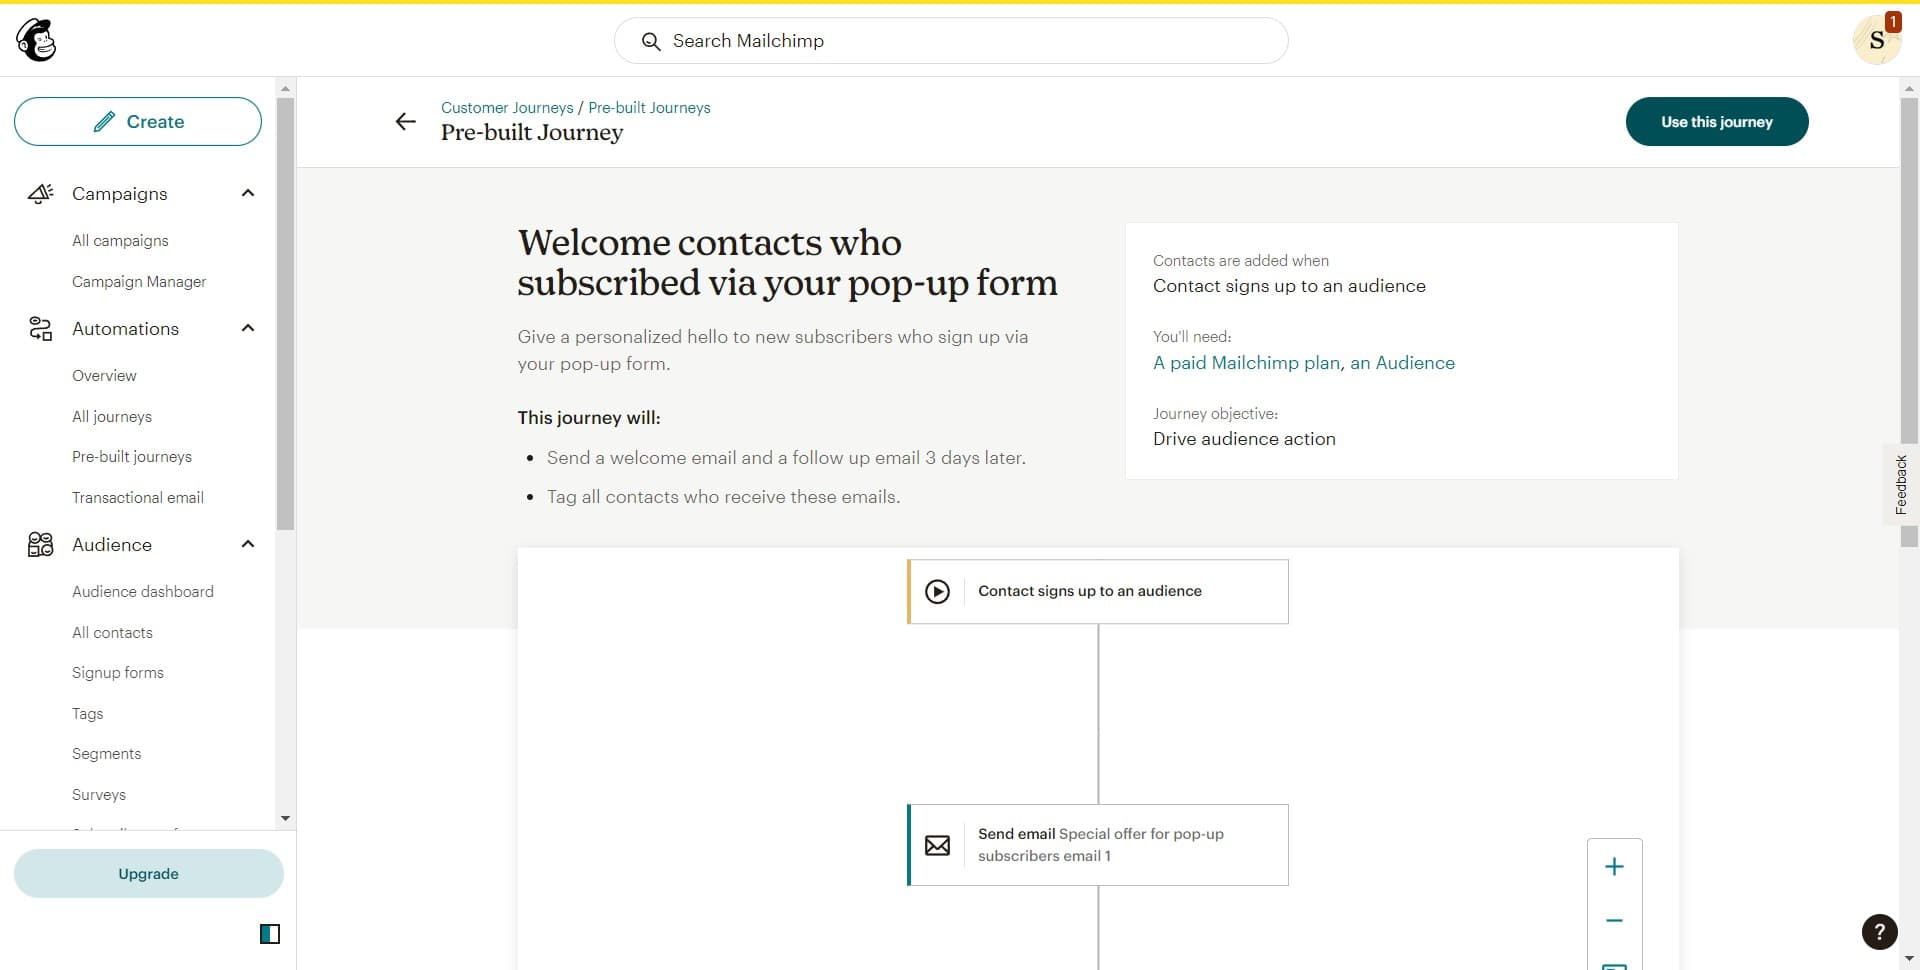Open the help question mark icon
Viewport: 1920px width, 970px height.
1879,931
